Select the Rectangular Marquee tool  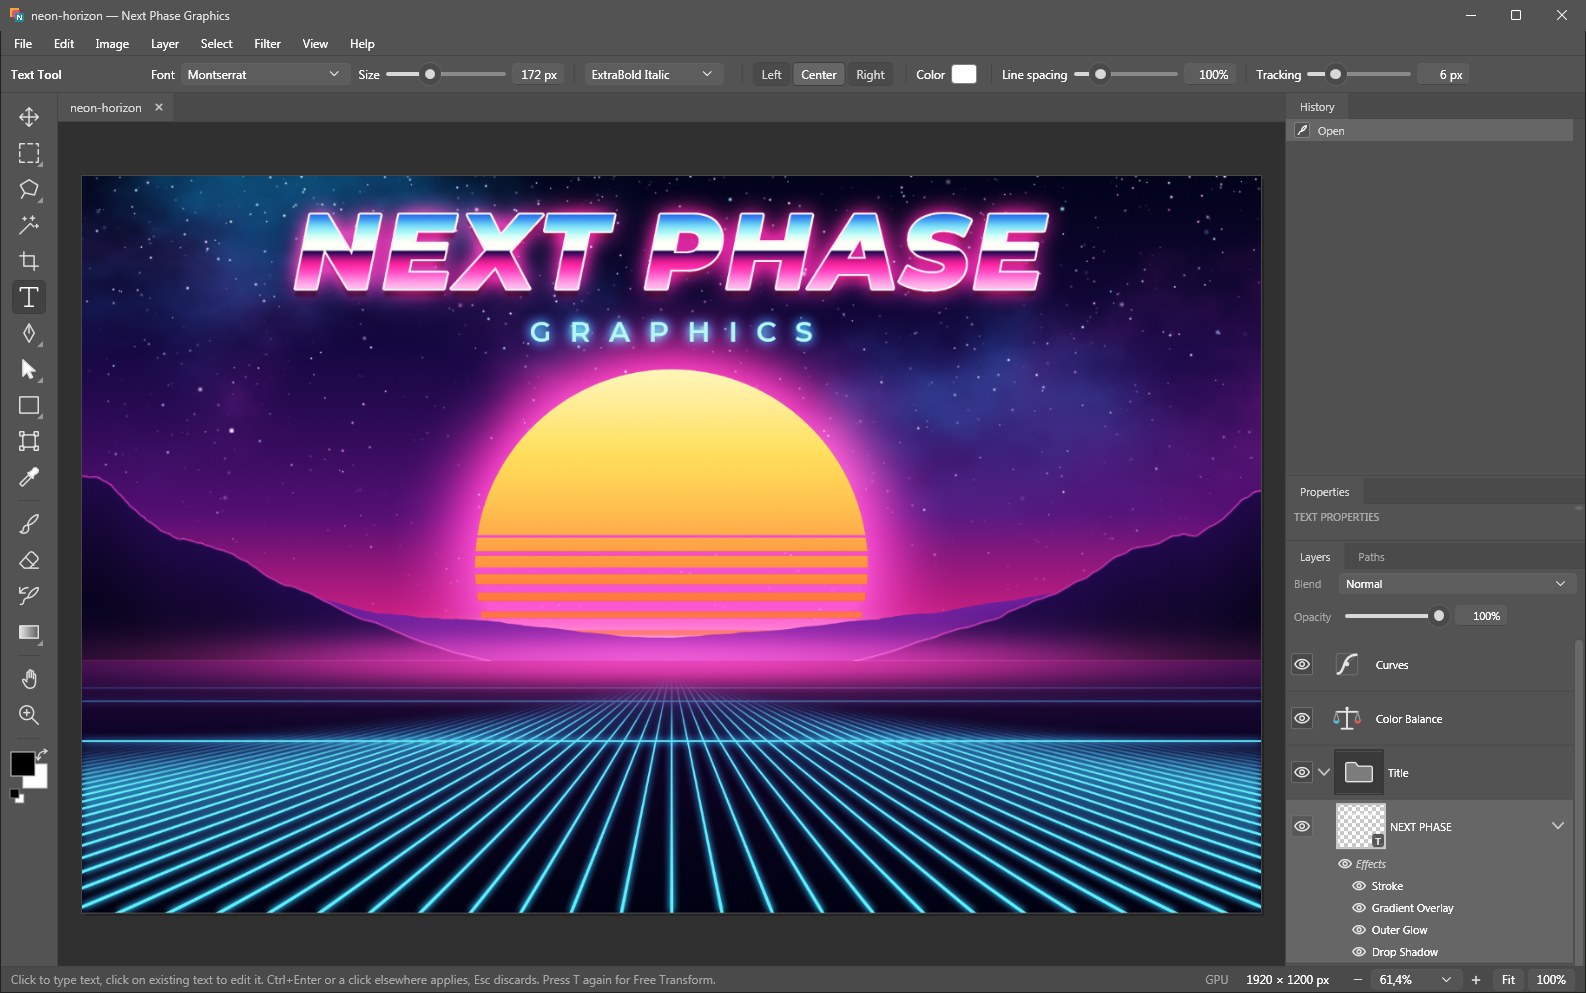pos(29,153)
